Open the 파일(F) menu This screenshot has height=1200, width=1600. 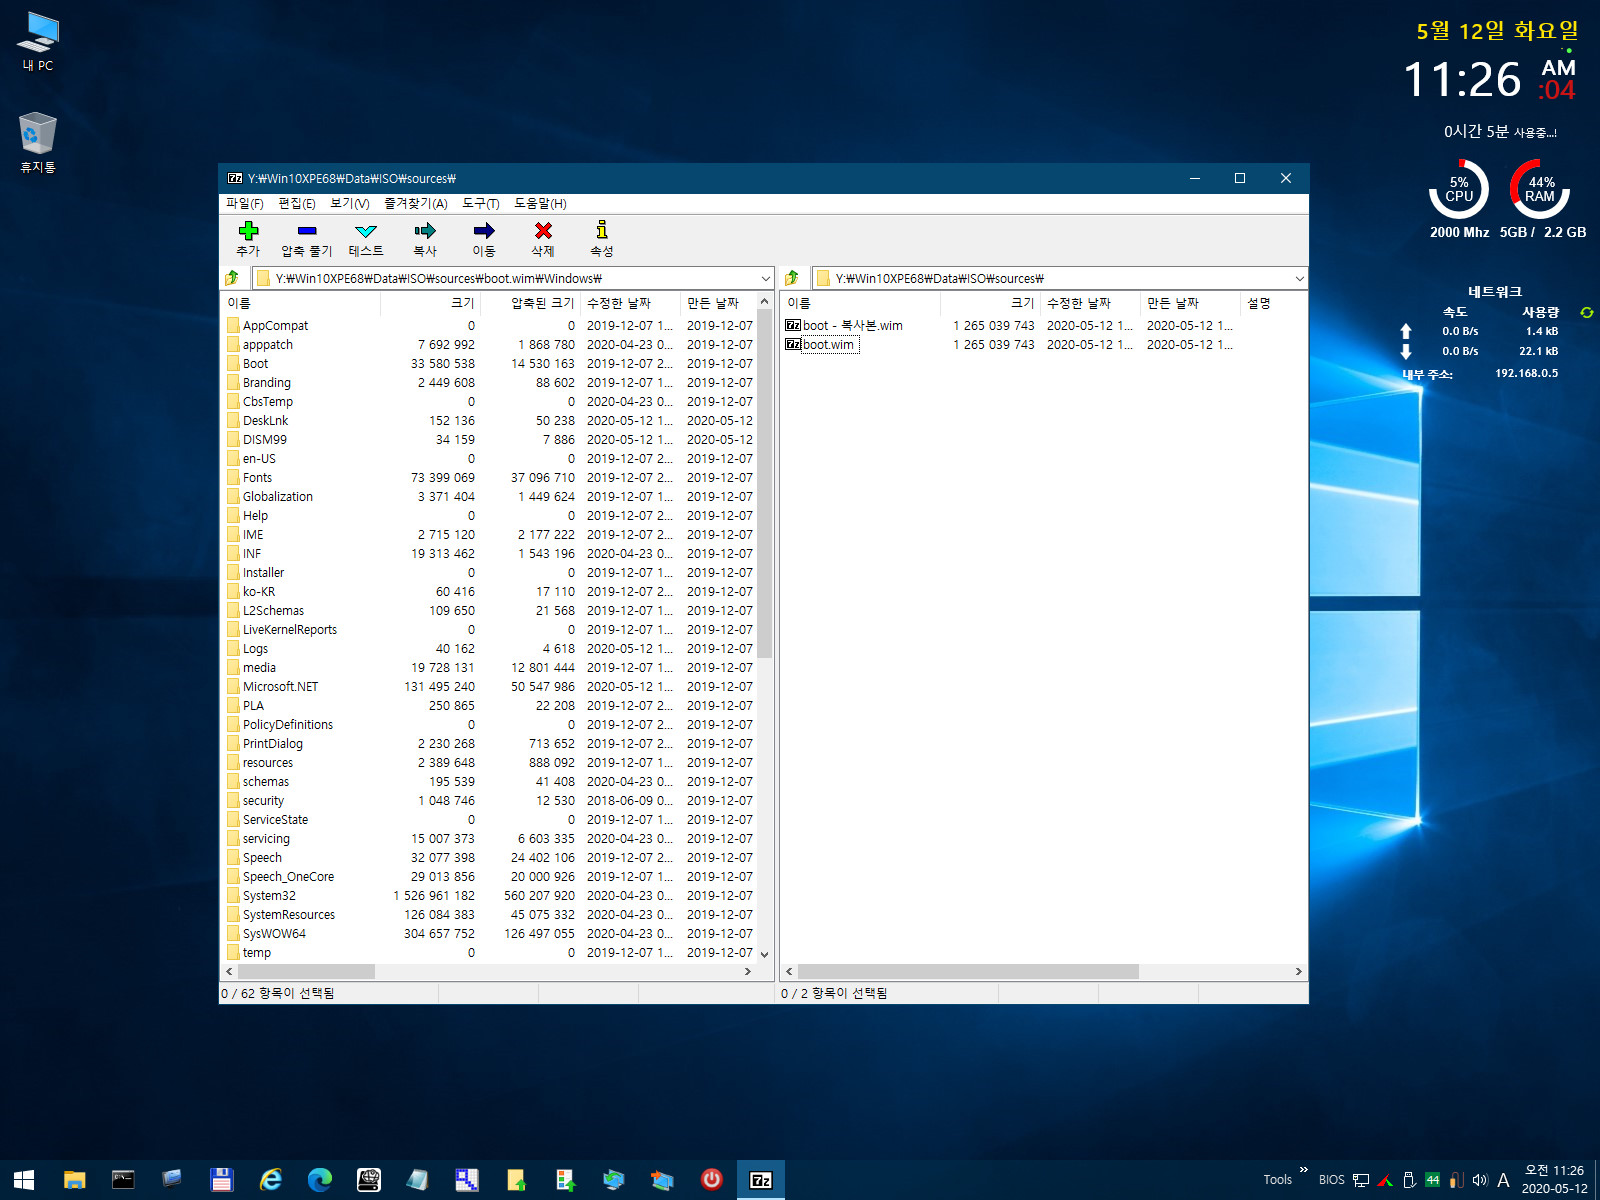tap(244, 203)
